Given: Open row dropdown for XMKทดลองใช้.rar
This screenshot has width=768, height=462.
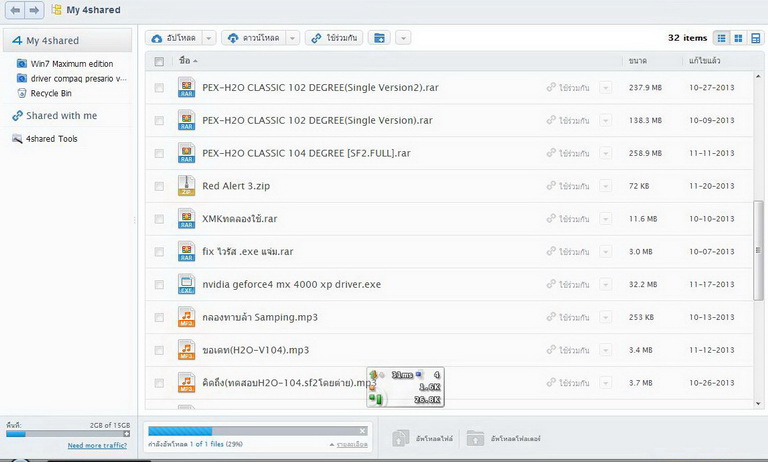Looking at the screenshot, I should [606, 219].
